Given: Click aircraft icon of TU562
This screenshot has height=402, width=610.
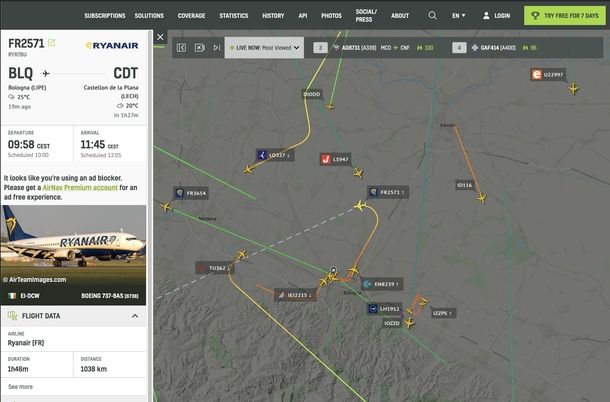Looking at the screenshot, I should pyautogui.click(x=241, y=255).
